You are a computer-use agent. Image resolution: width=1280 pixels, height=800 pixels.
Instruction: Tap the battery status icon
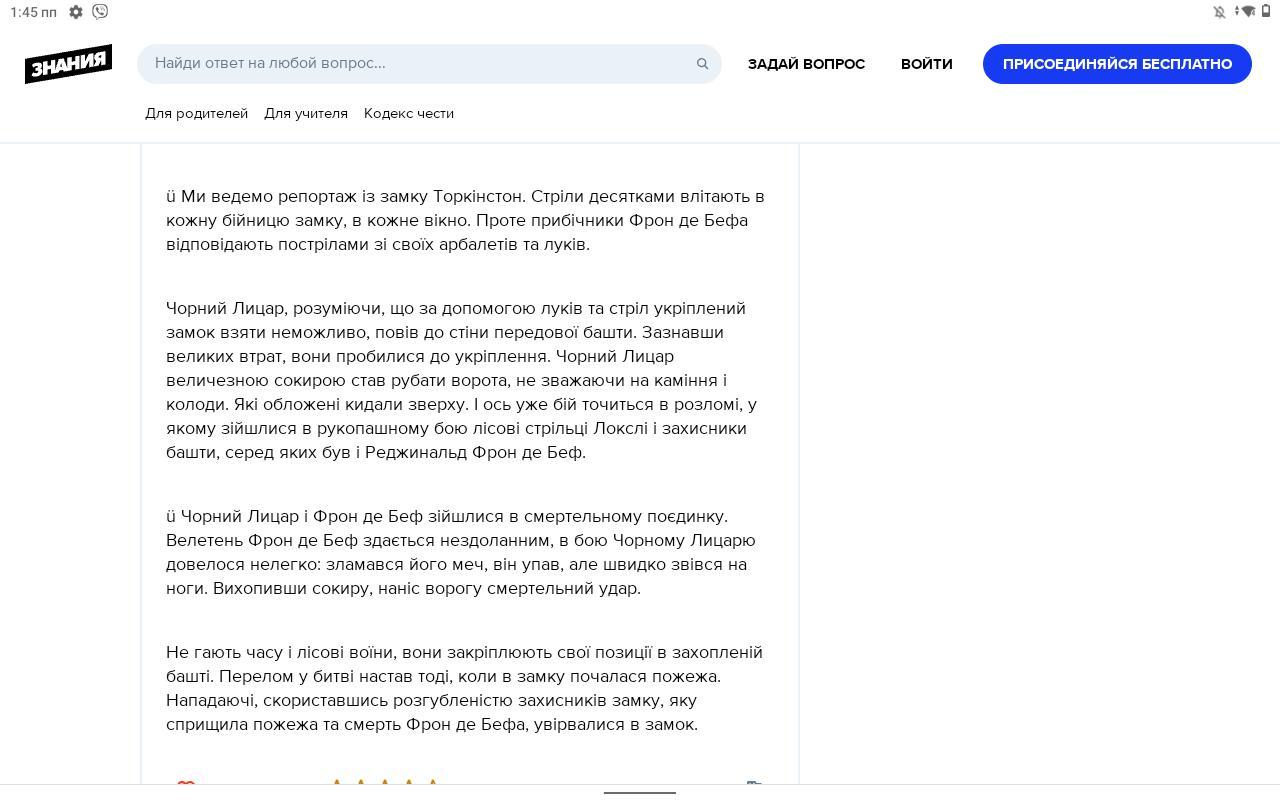click(1266, 12)
